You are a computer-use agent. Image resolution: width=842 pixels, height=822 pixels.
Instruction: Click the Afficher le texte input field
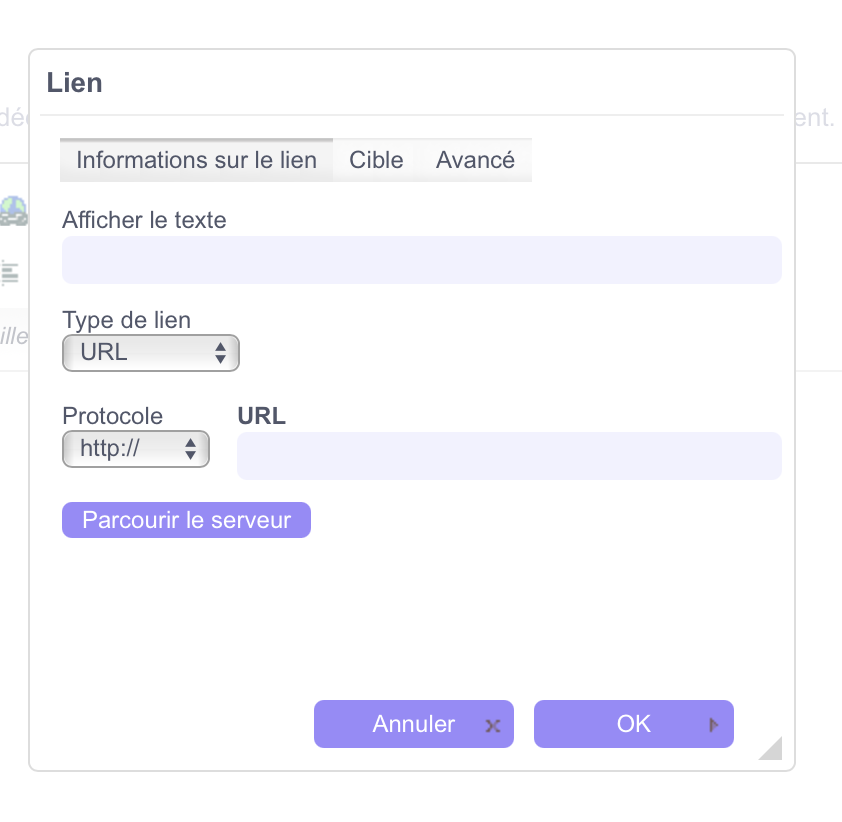point(422,260)
